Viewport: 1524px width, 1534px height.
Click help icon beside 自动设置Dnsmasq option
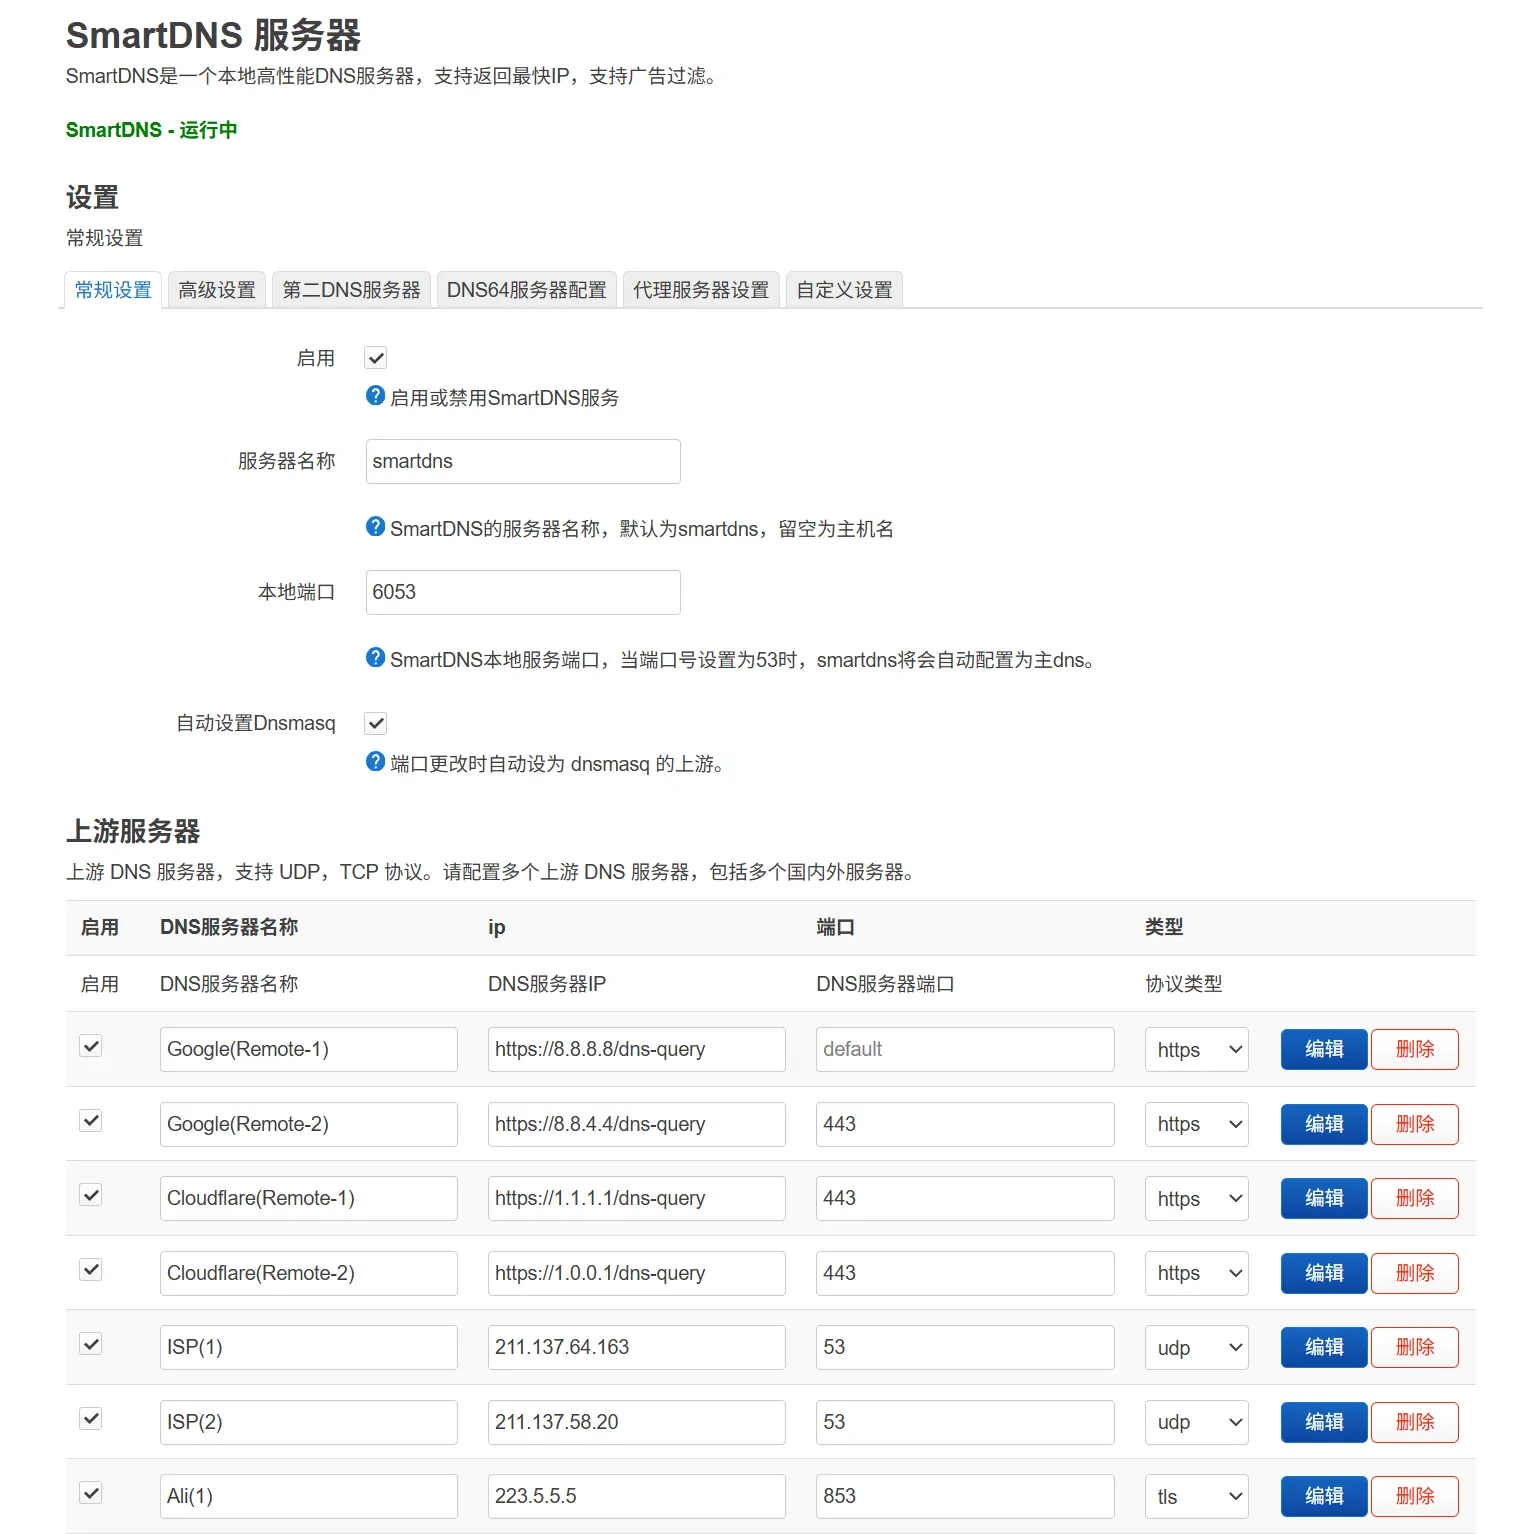[374, 762]
